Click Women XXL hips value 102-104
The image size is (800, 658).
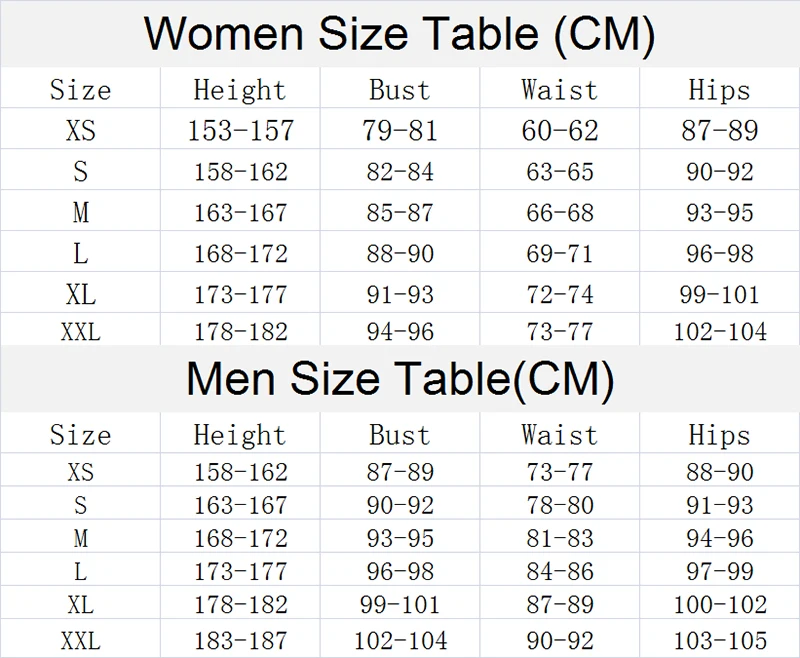720,332
